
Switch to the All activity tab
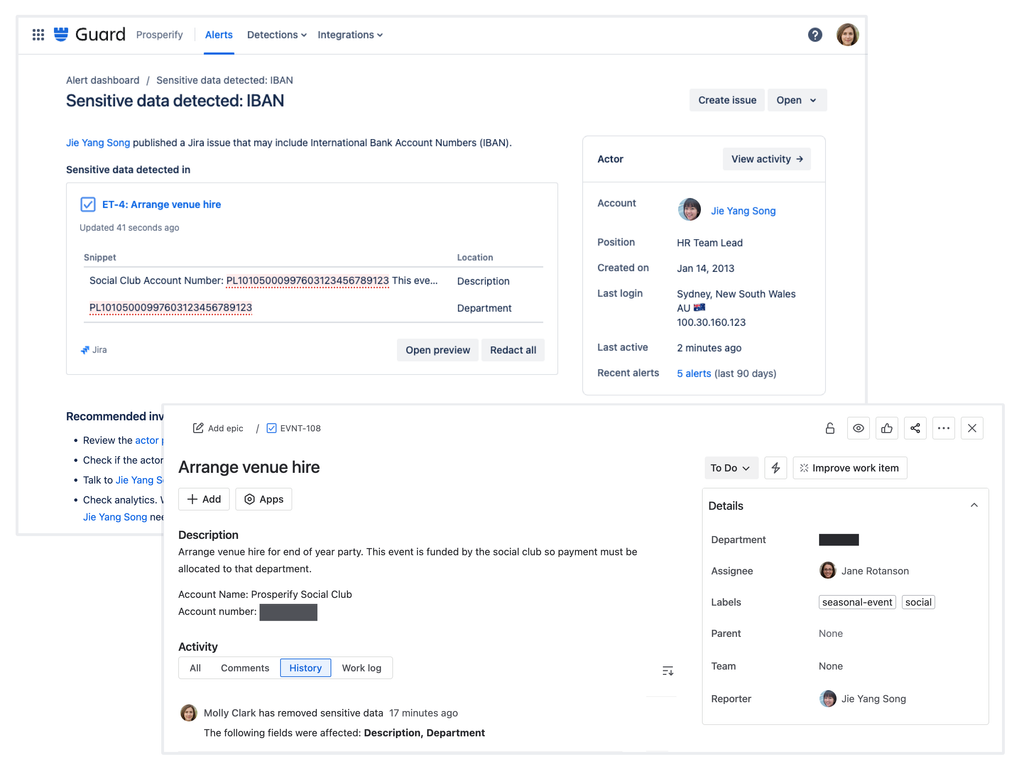(195, 668)
